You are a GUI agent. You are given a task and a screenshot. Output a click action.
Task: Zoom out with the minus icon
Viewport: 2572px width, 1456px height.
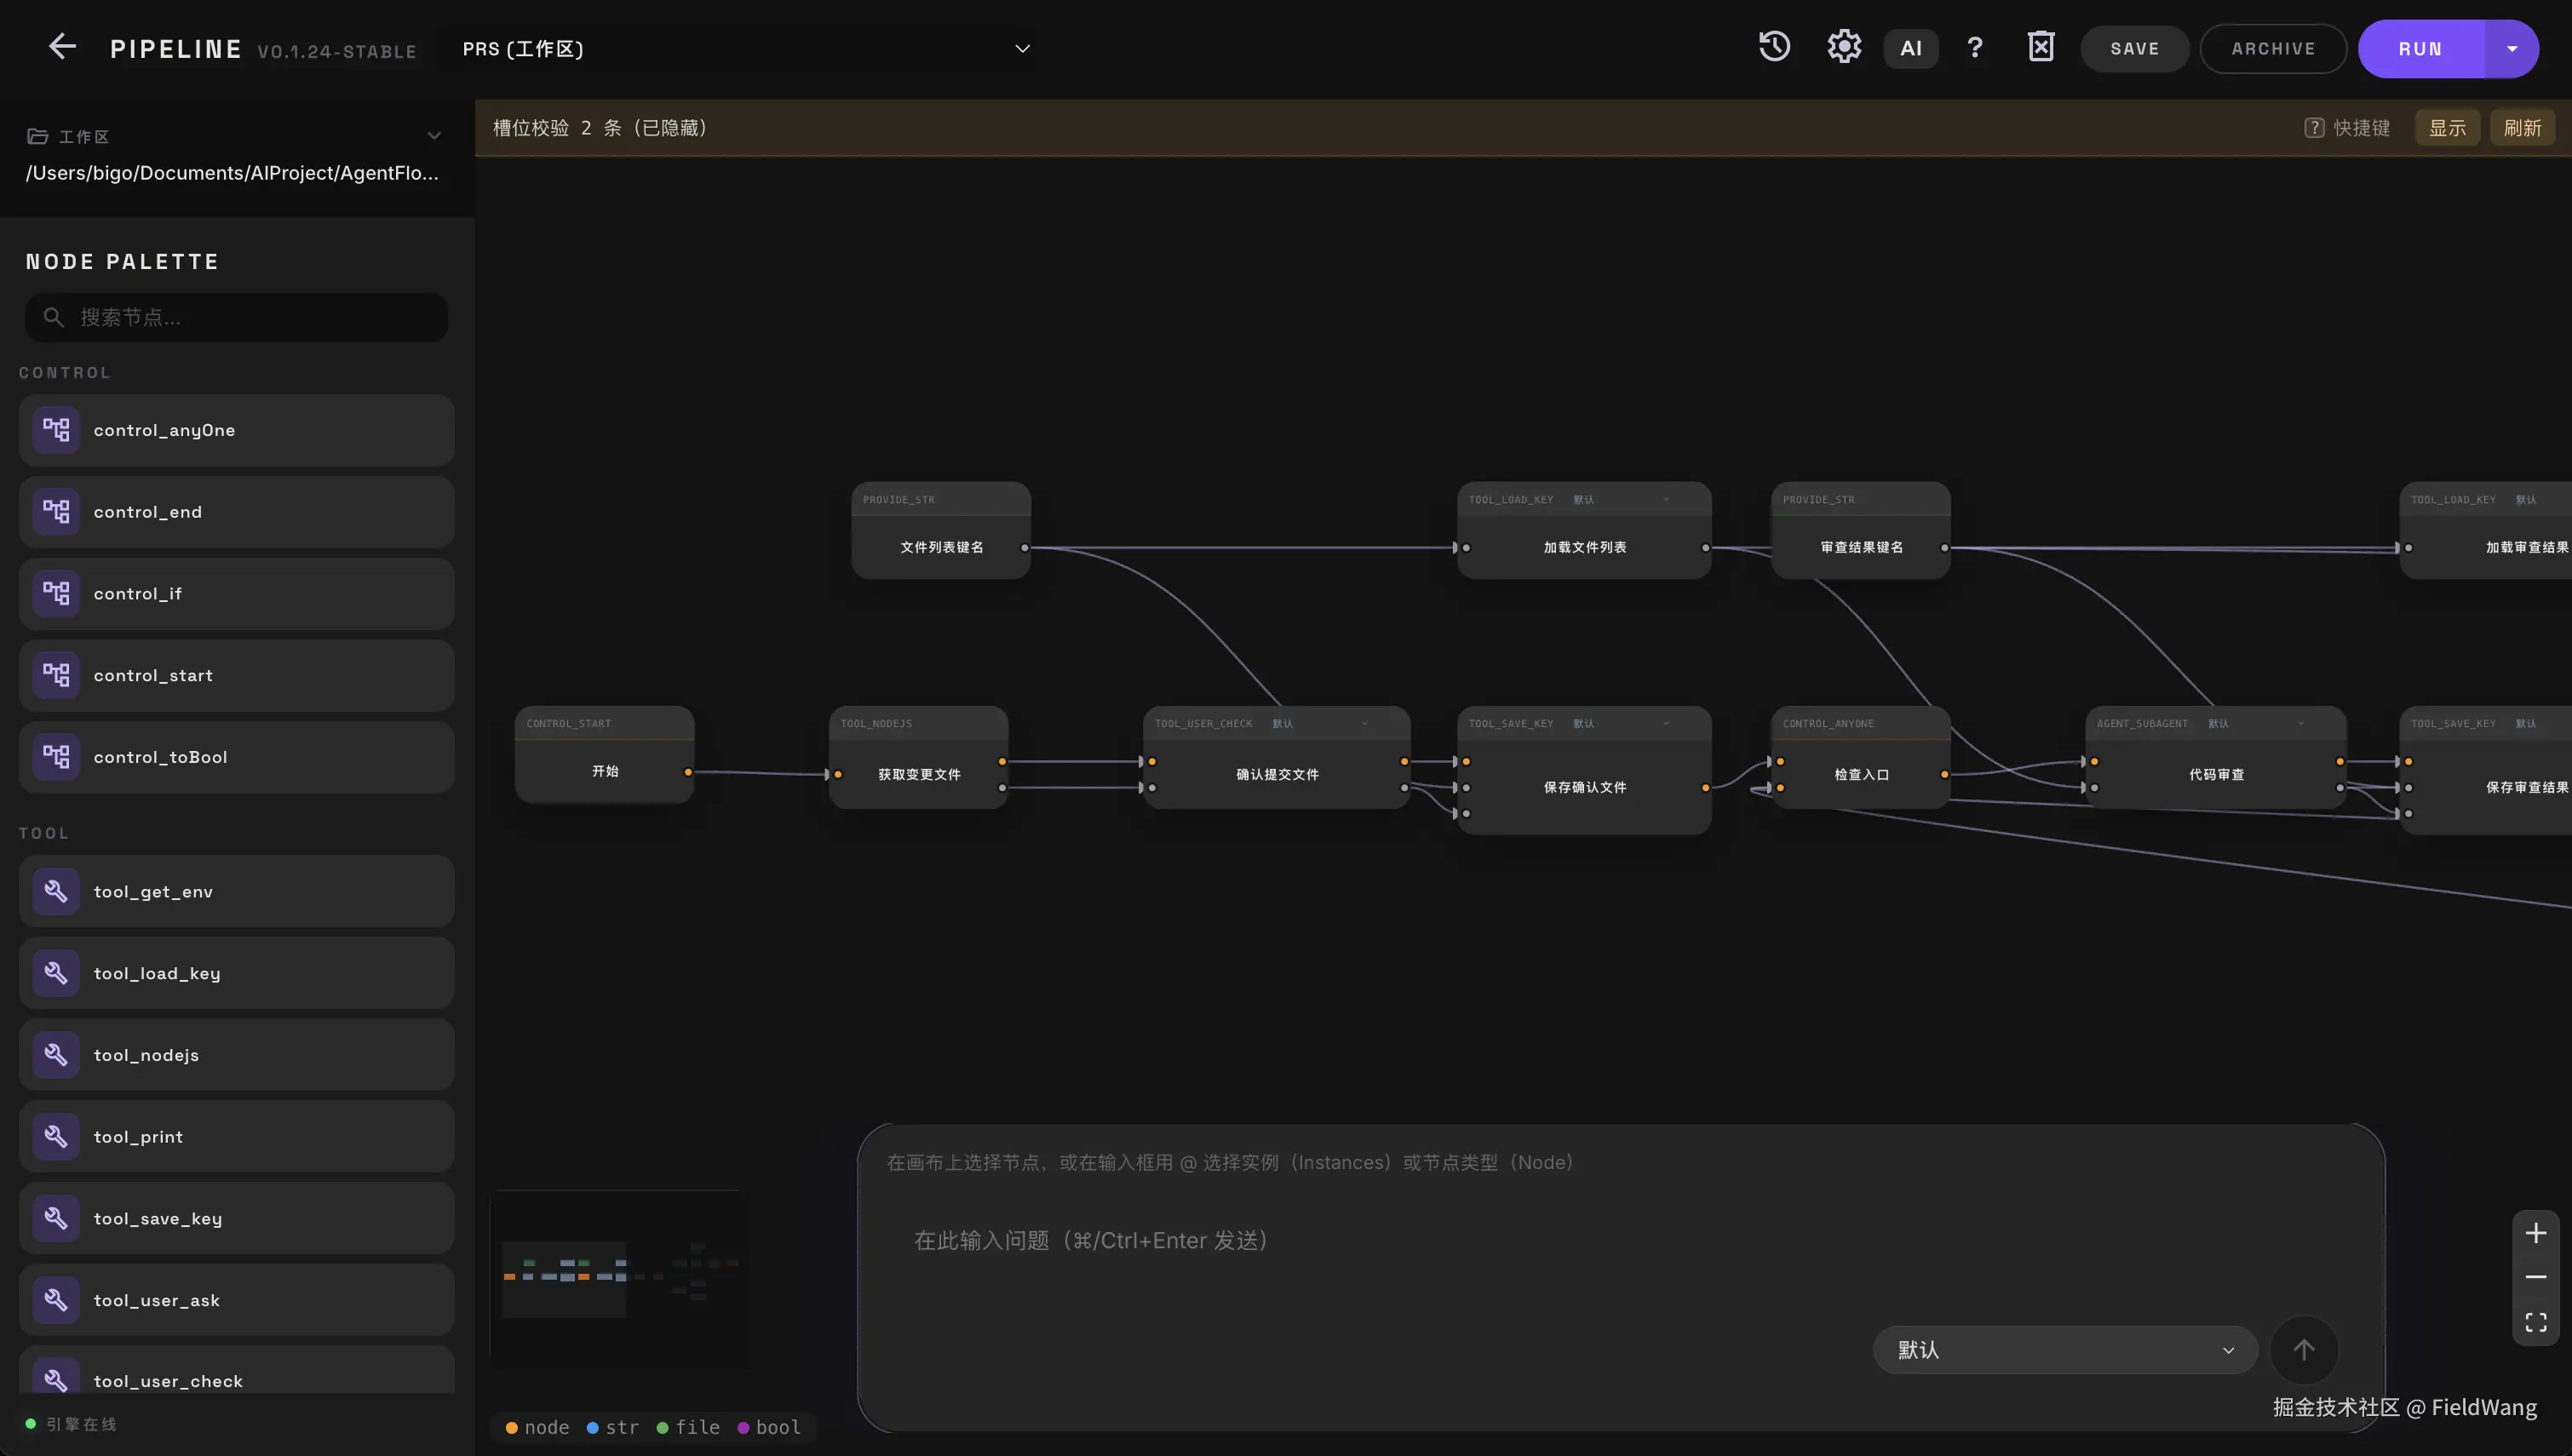click(x=2535, y=1278)
